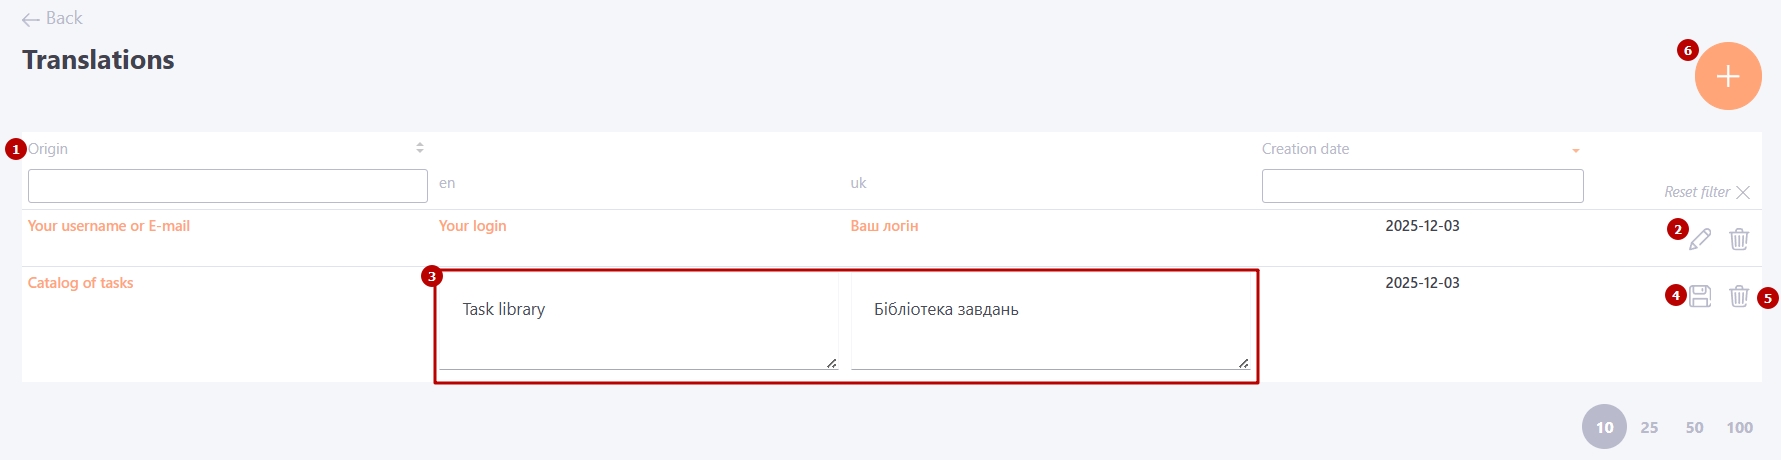Reset the table filter
Screen dimensions: 1781x460
click(1707, 192)
